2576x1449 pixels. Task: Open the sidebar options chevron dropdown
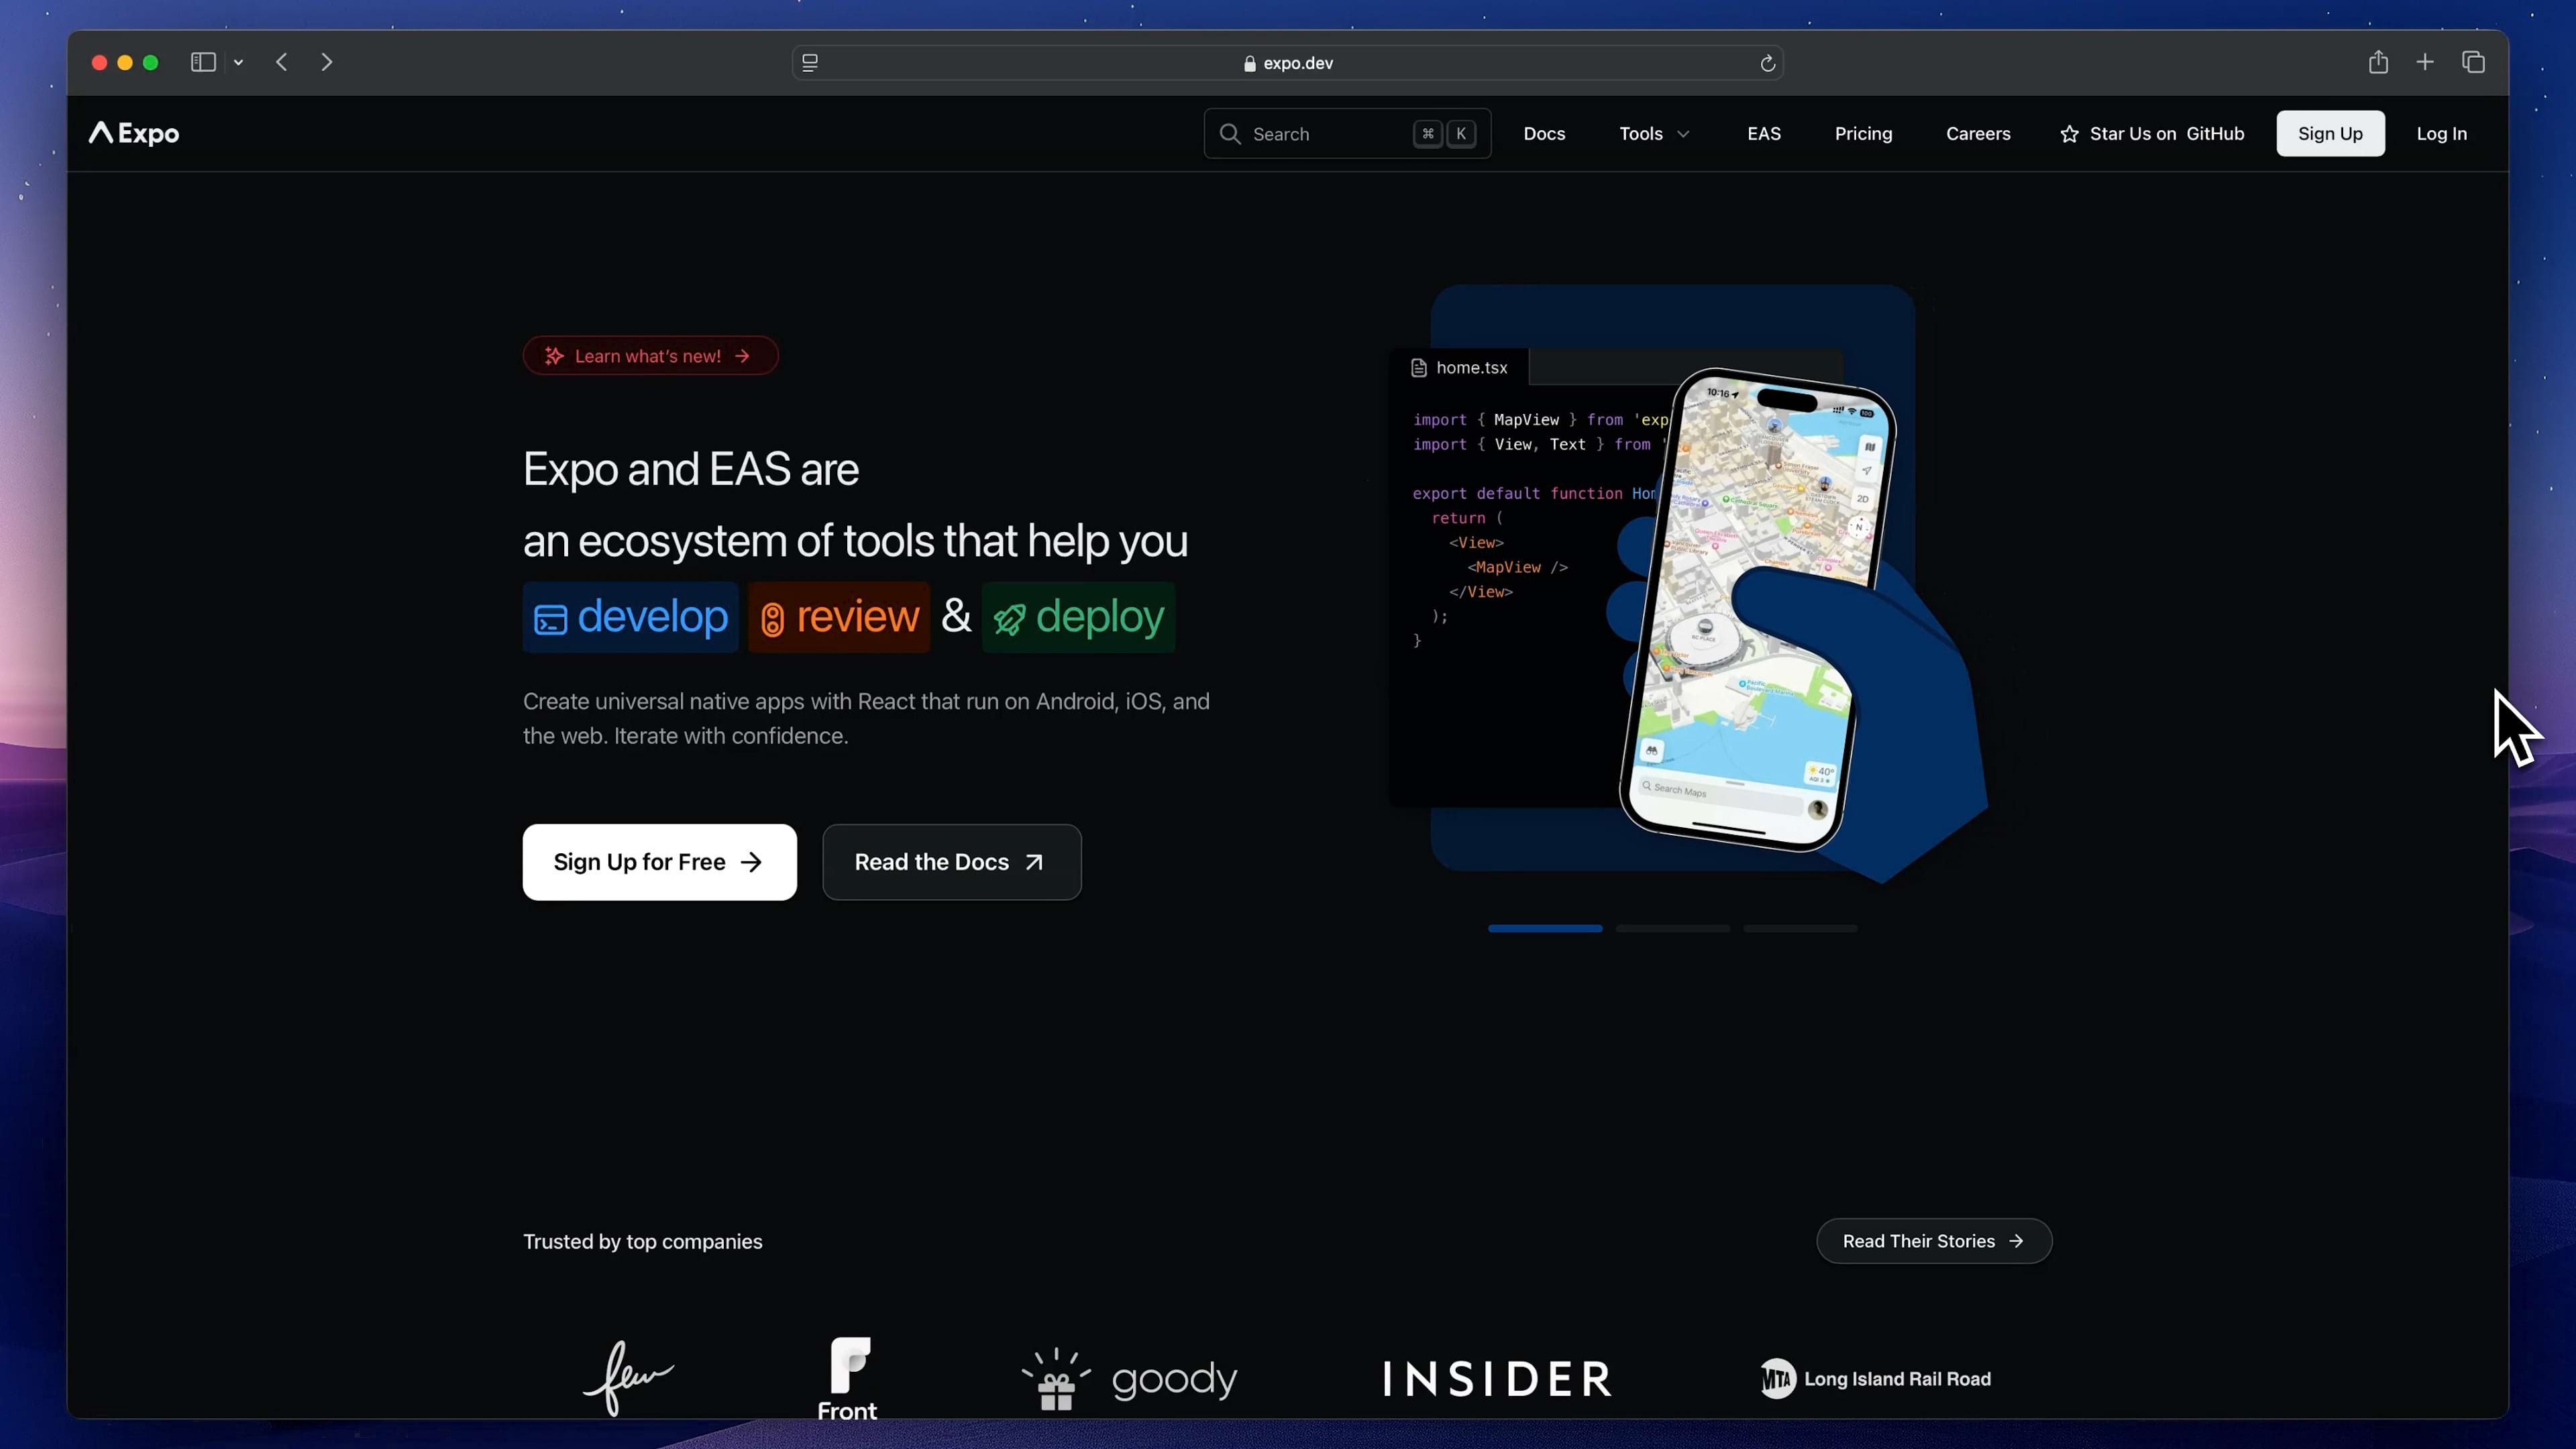(239, 62)
